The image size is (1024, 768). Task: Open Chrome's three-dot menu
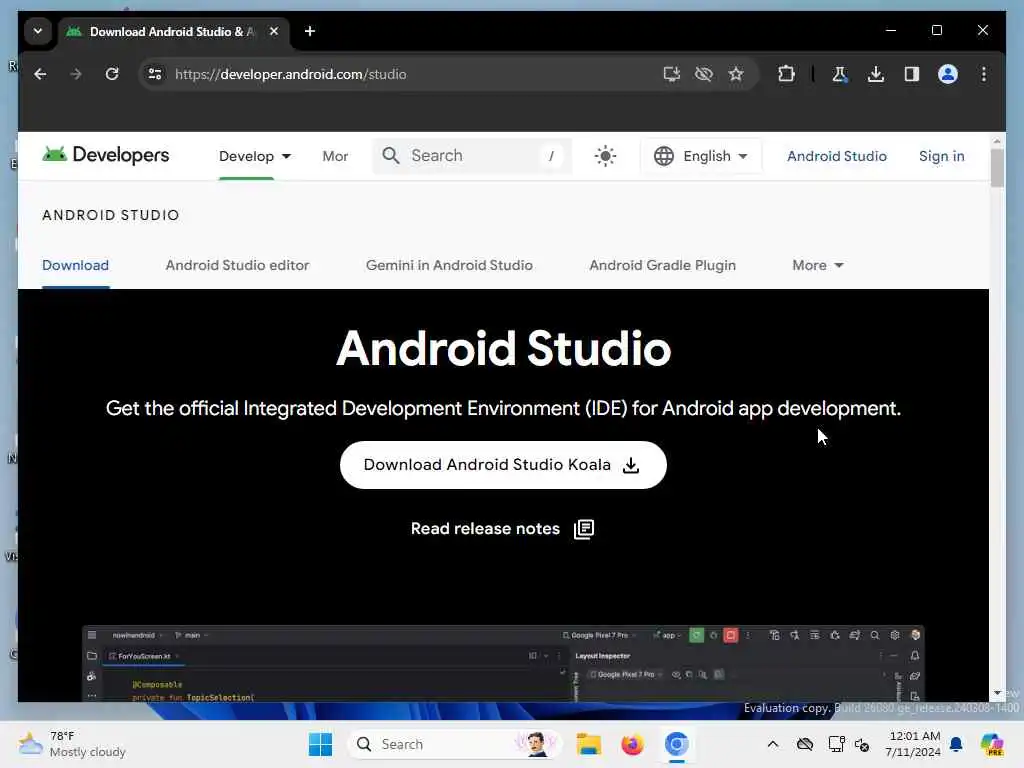(x=984, y=74)
